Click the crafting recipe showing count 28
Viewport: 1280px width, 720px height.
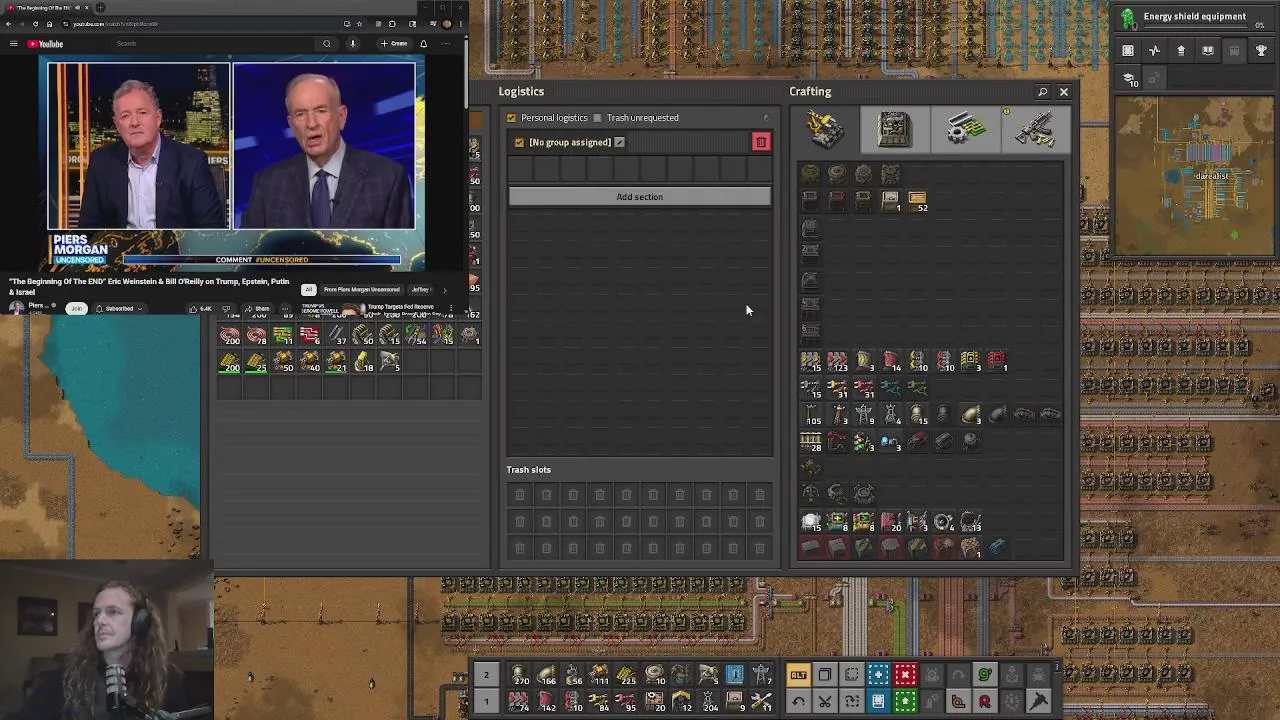point(811,441)
